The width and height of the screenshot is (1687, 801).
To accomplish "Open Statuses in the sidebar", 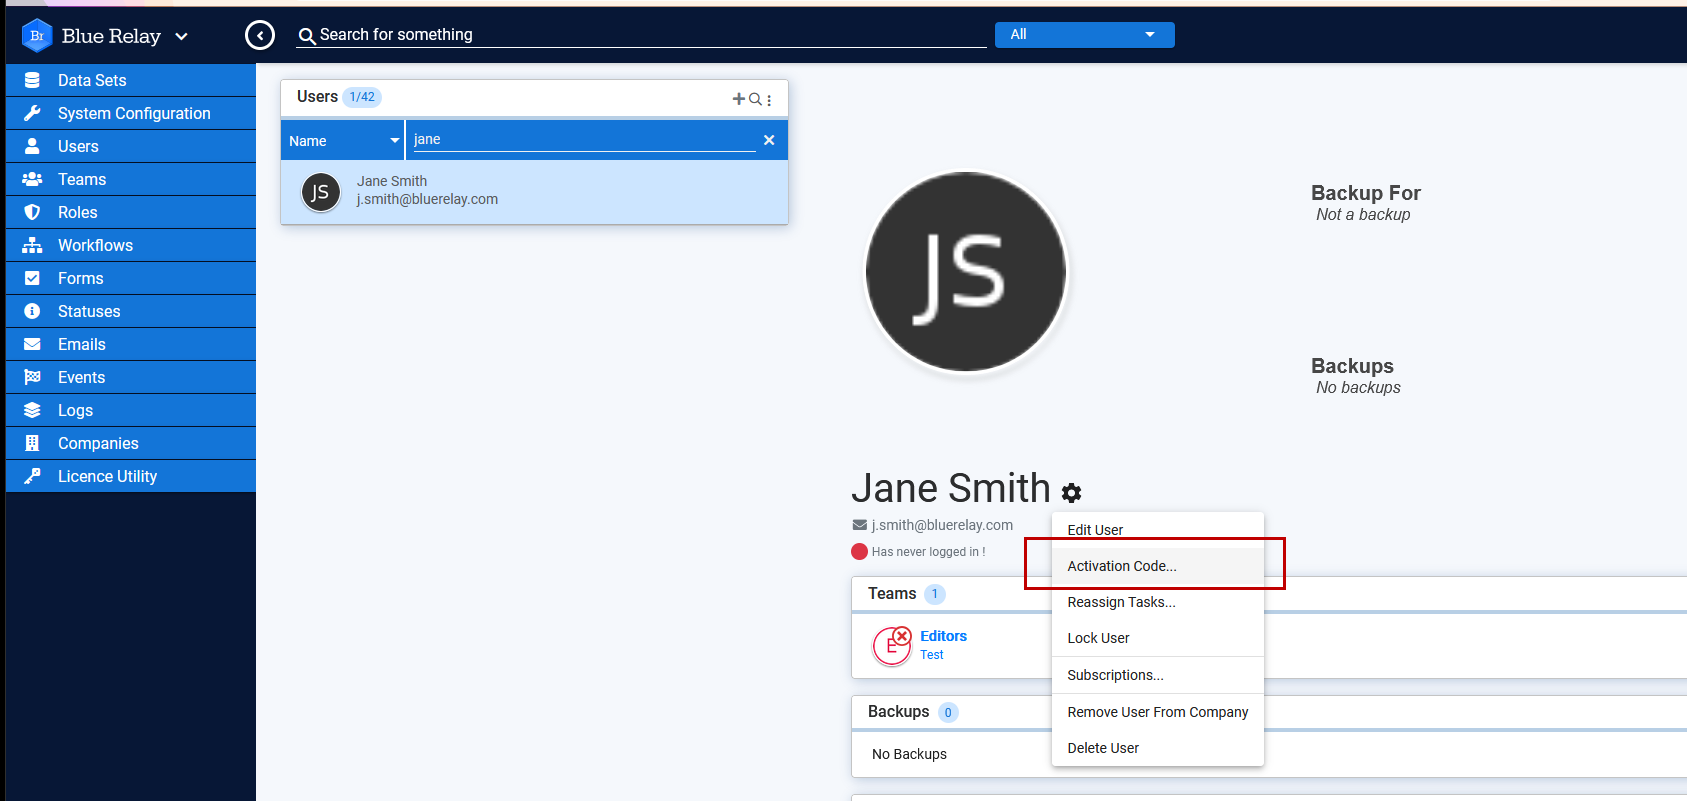I will 131,311.
